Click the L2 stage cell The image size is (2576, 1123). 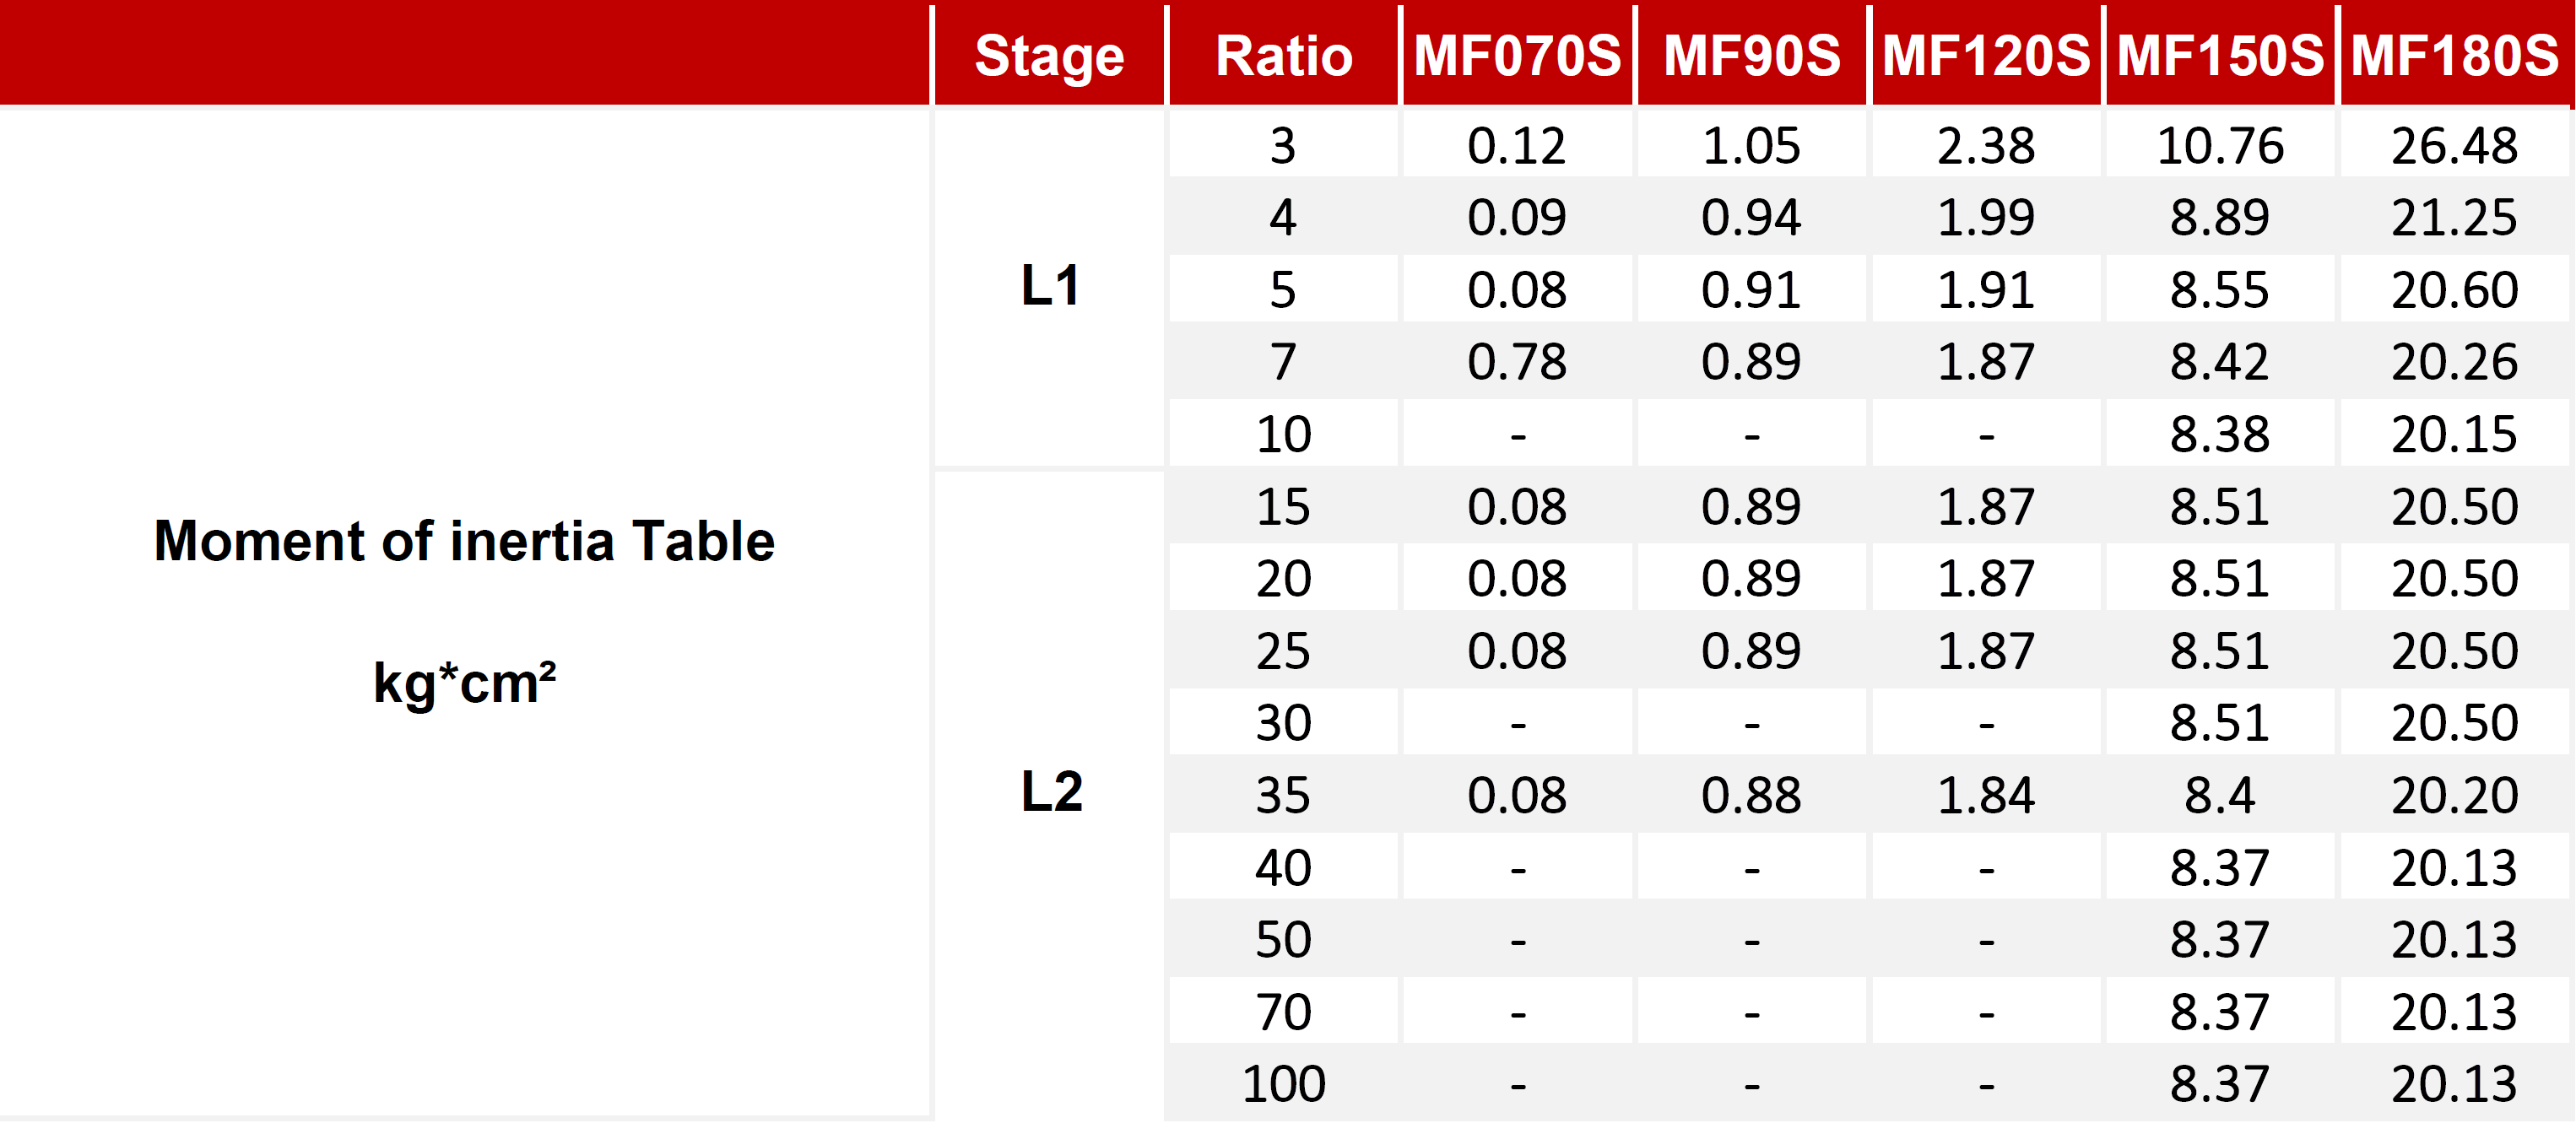coord(1049,792)
